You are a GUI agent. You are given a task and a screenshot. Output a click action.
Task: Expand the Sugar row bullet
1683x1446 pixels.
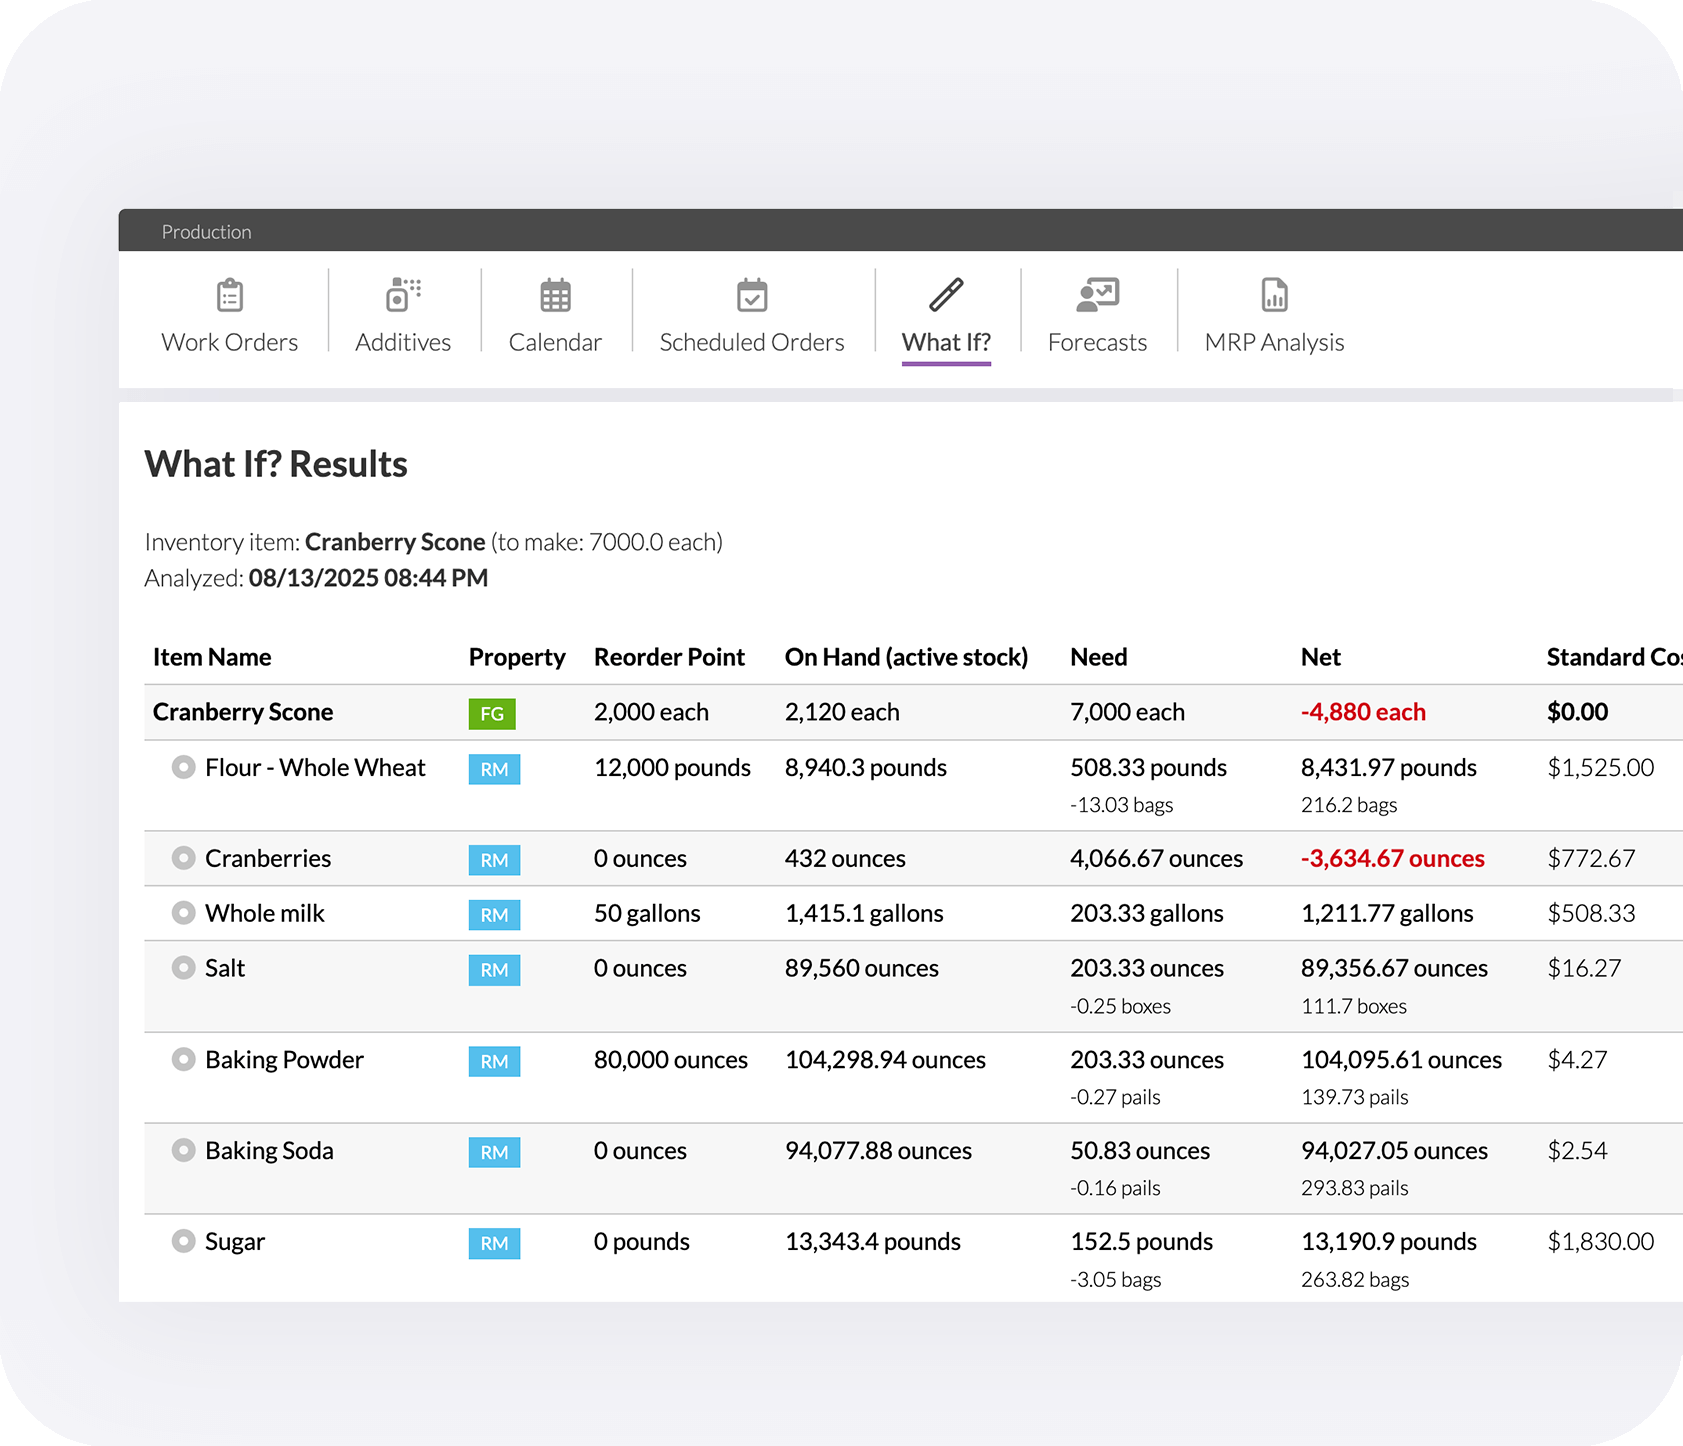pyautogui.click(x=183, y=1241)
